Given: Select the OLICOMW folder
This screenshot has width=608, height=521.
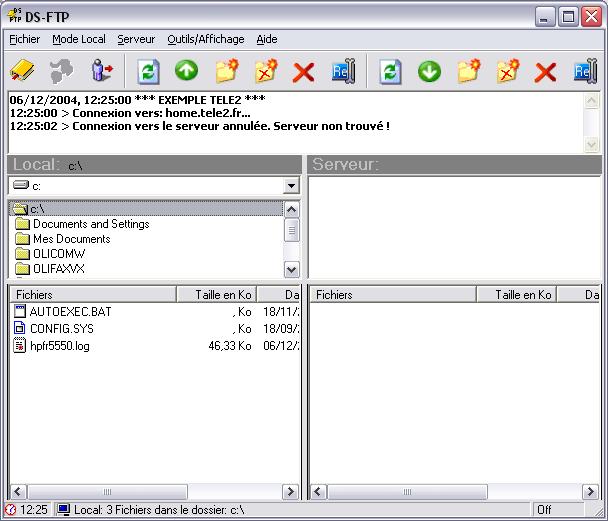Looking at the screenshot, I should tap(58, 254).
